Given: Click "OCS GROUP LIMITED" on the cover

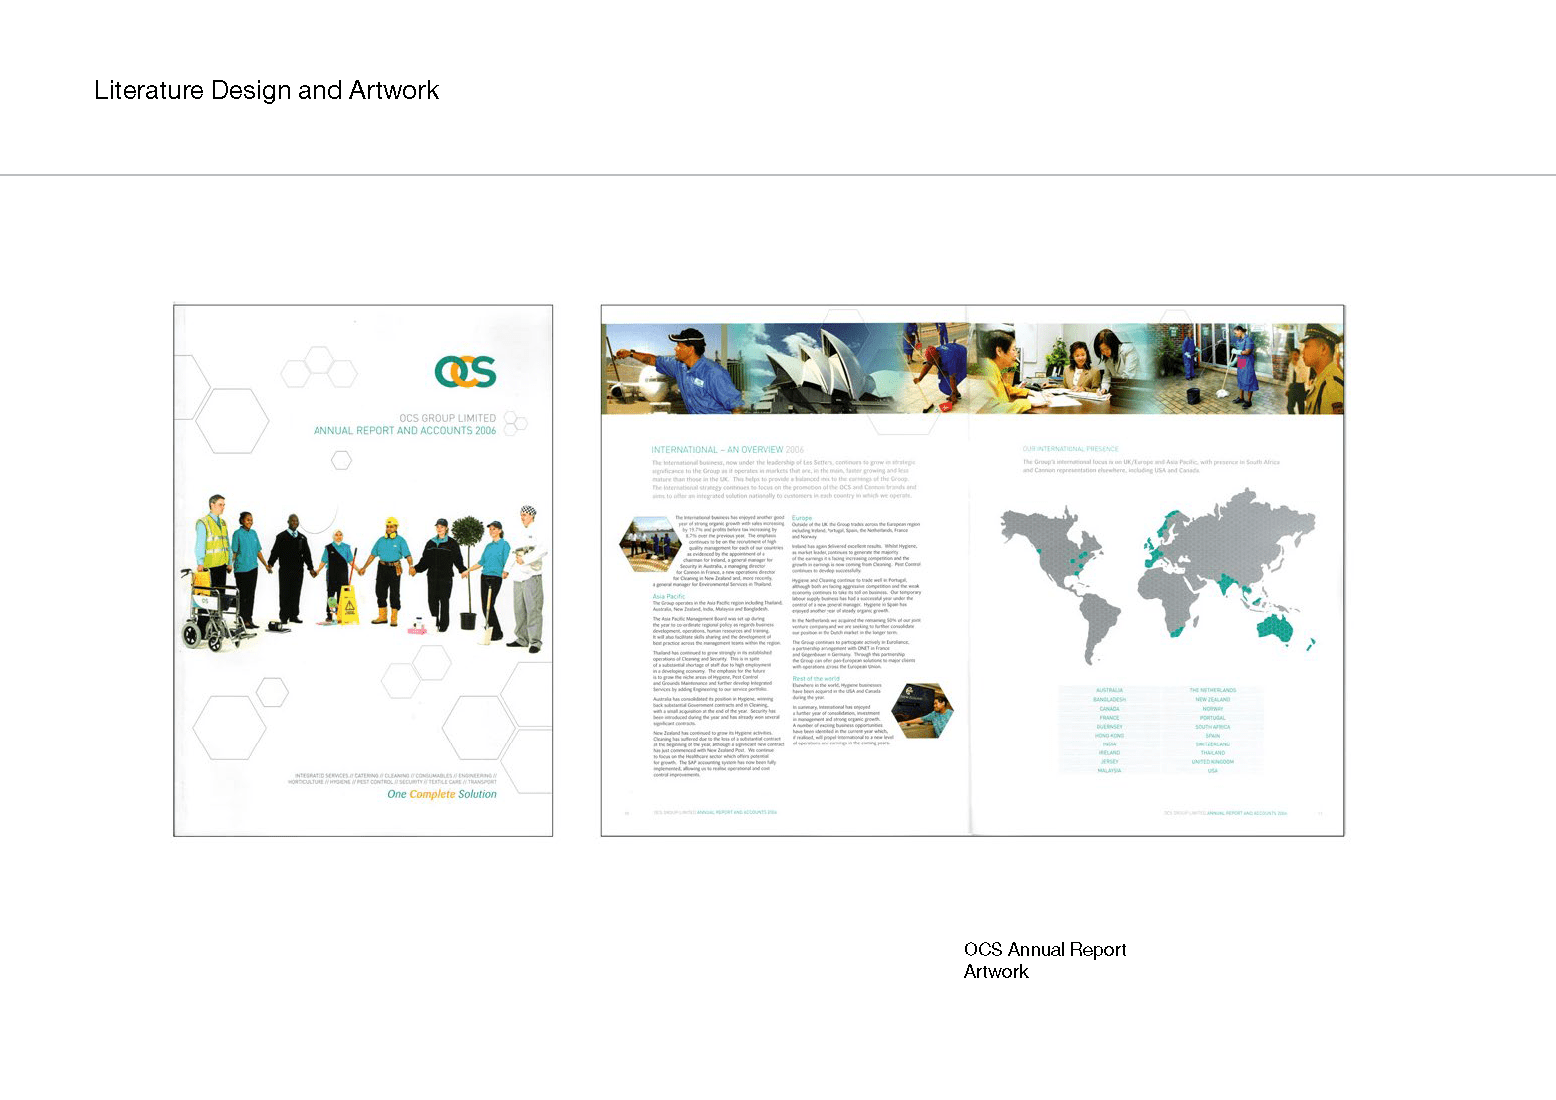Looking at the screenshot, I should 447,418.
